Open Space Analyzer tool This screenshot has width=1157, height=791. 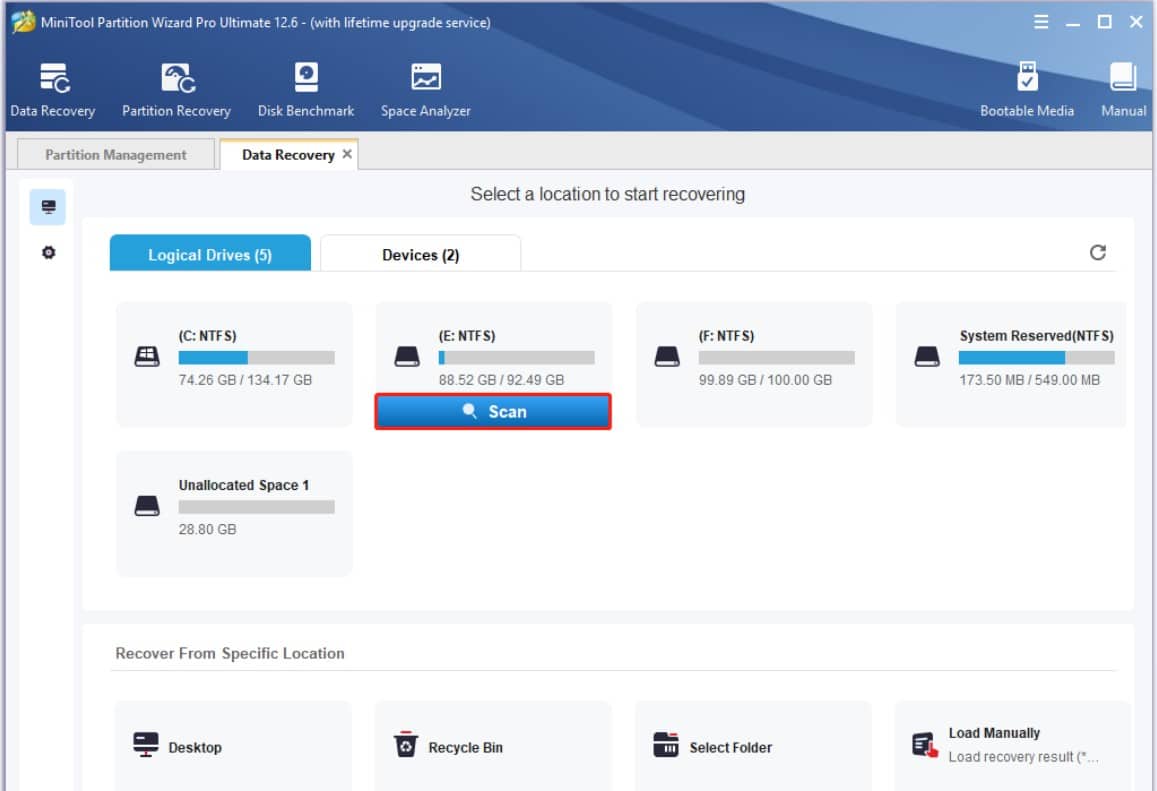point(425,89)
